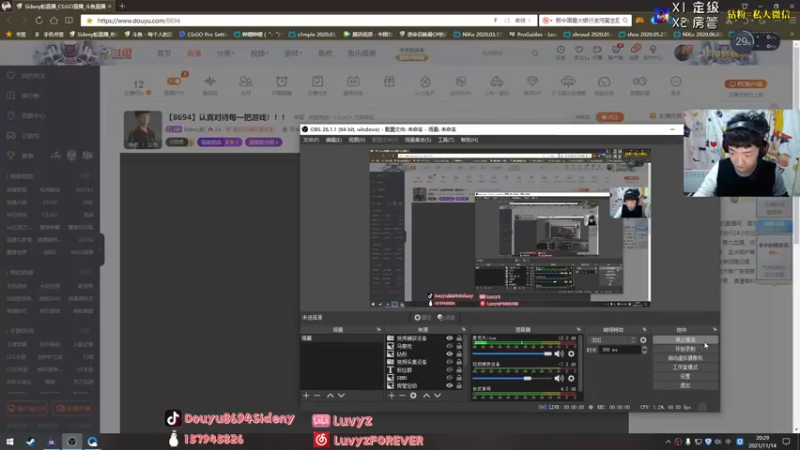Viewport: 800px width, 450px height.
Task: Open OBS 文件(F) menu
Action: coord(311,140)
